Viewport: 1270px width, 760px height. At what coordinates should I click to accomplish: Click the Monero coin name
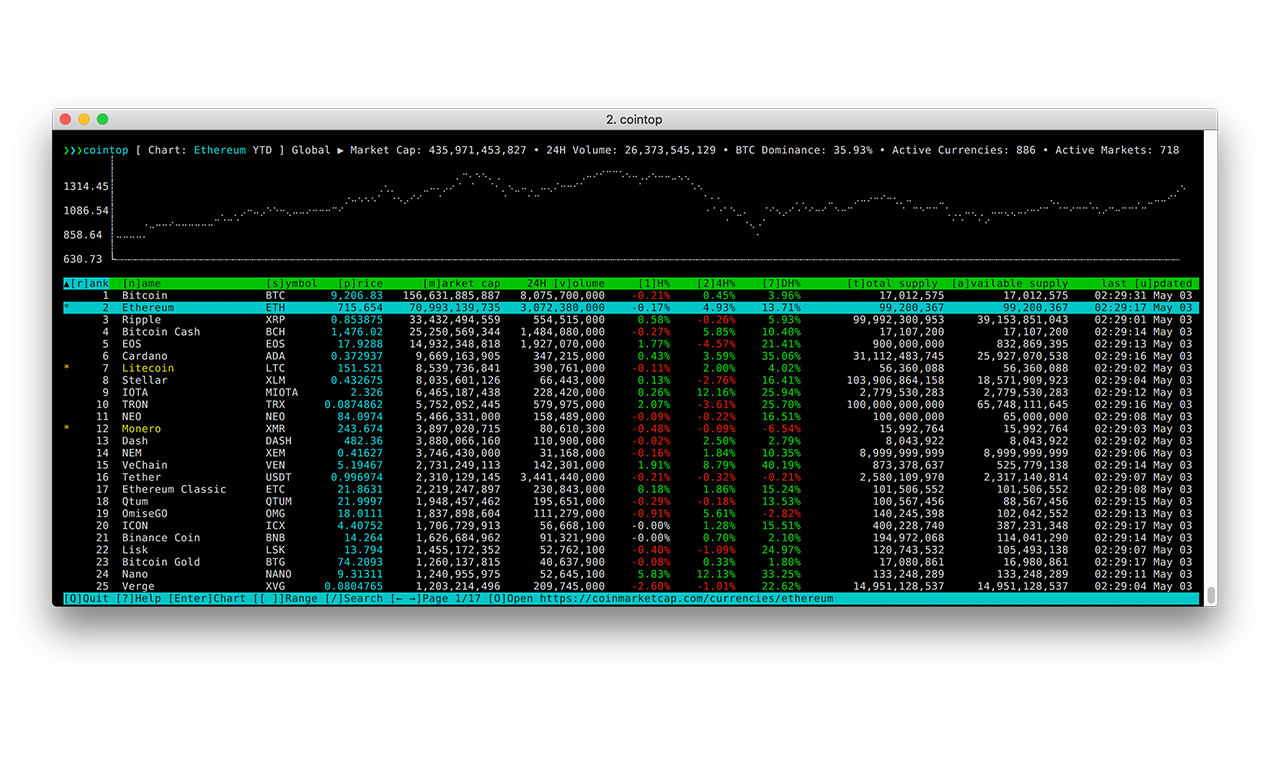click(141, 429)
